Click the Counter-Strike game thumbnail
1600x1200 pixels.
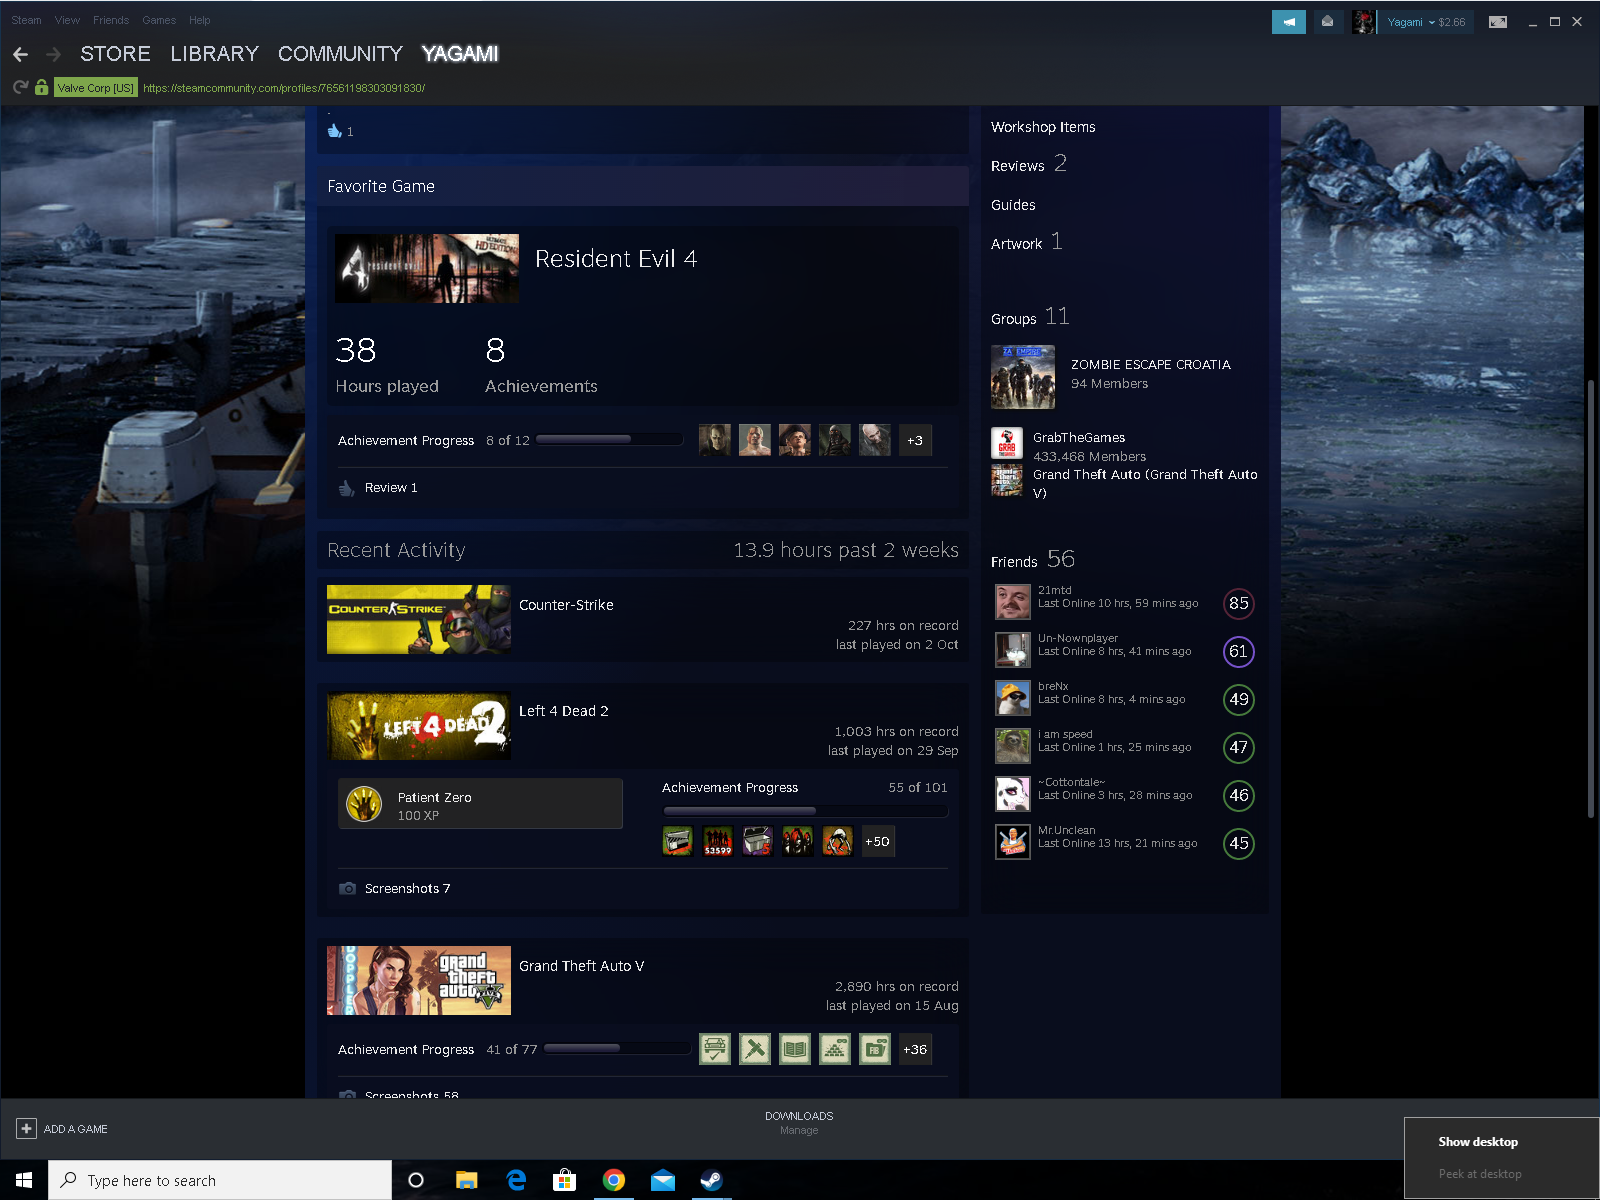418,620
